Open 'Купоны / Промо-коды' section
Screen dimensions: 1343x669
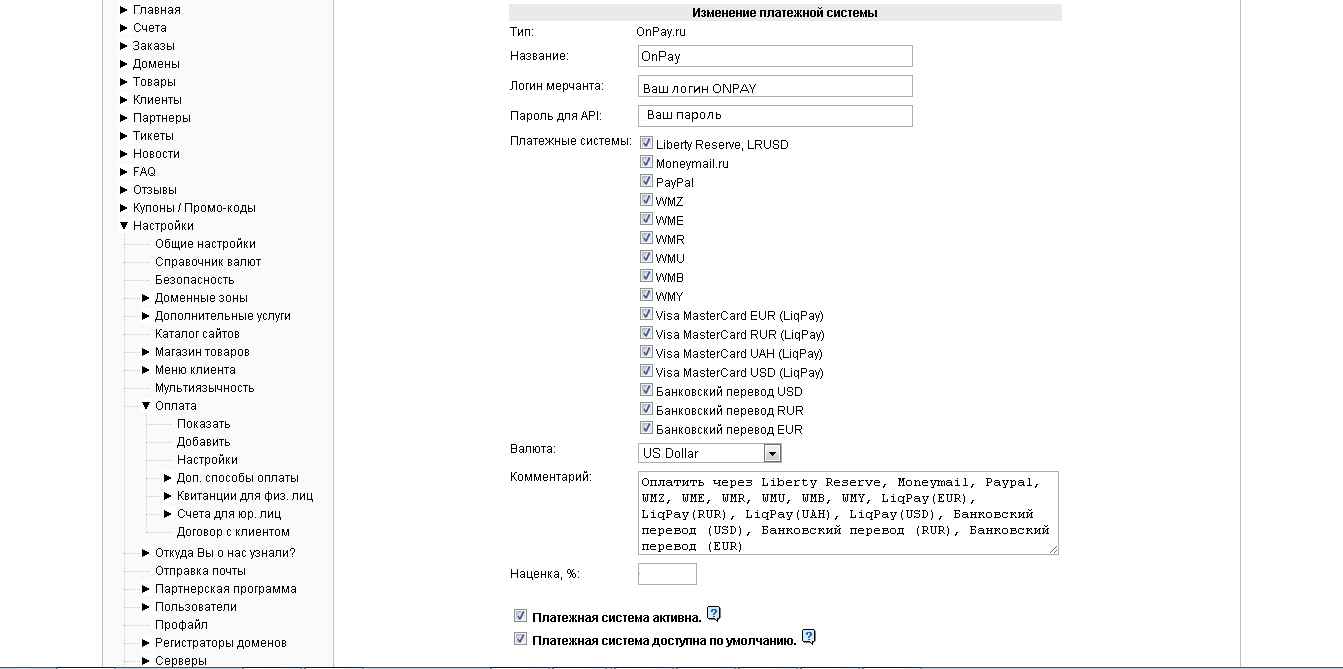pyautogui.click(x=194, y=208)
